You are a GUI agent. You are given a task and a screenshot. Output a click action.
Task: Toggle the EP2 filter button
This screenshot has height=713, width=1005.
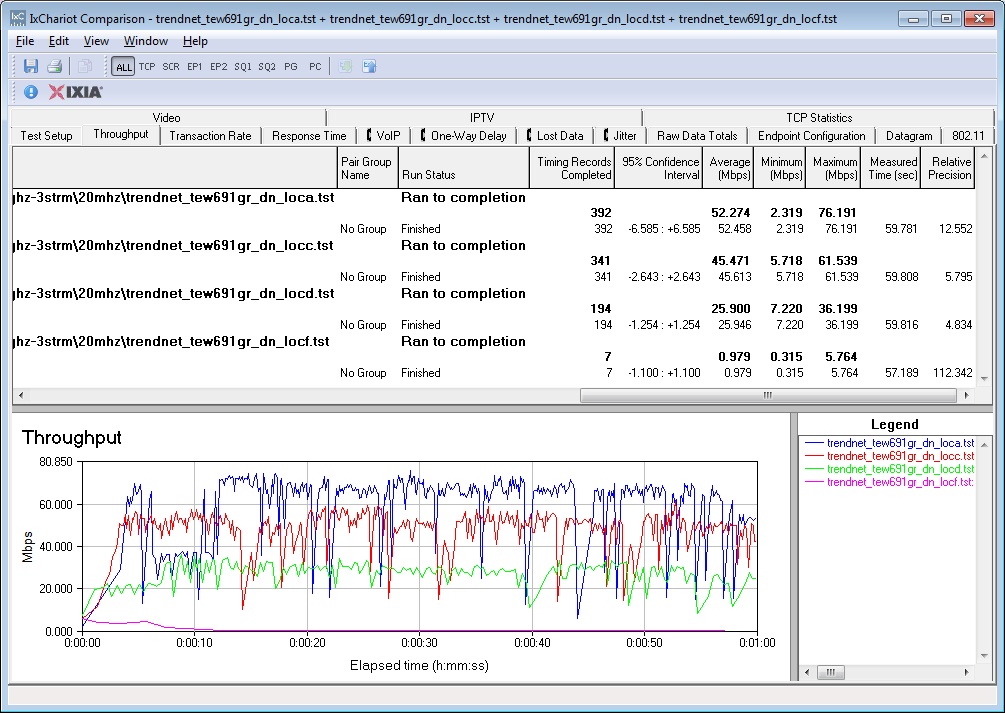(219, 67)
